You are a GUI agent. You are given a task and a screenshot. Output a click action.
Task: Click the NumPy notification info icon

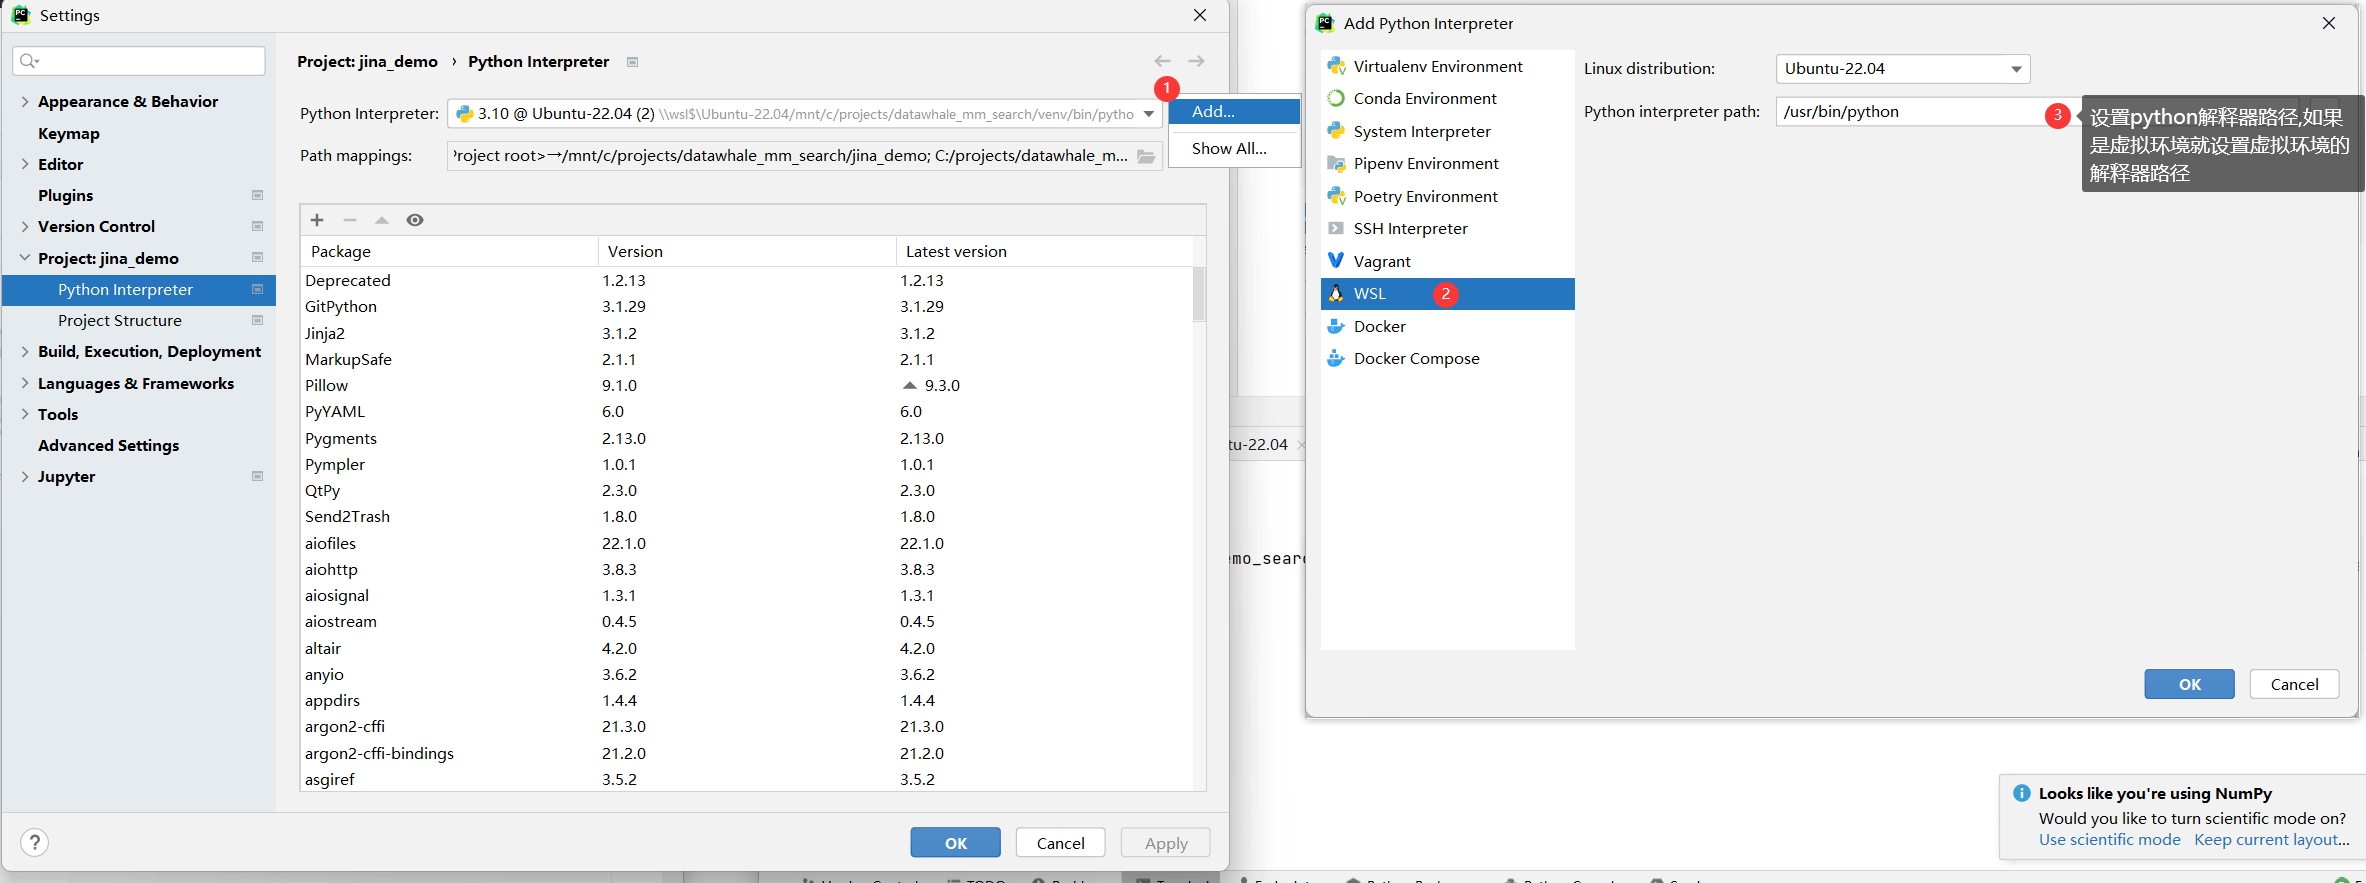pos(2021,793)
